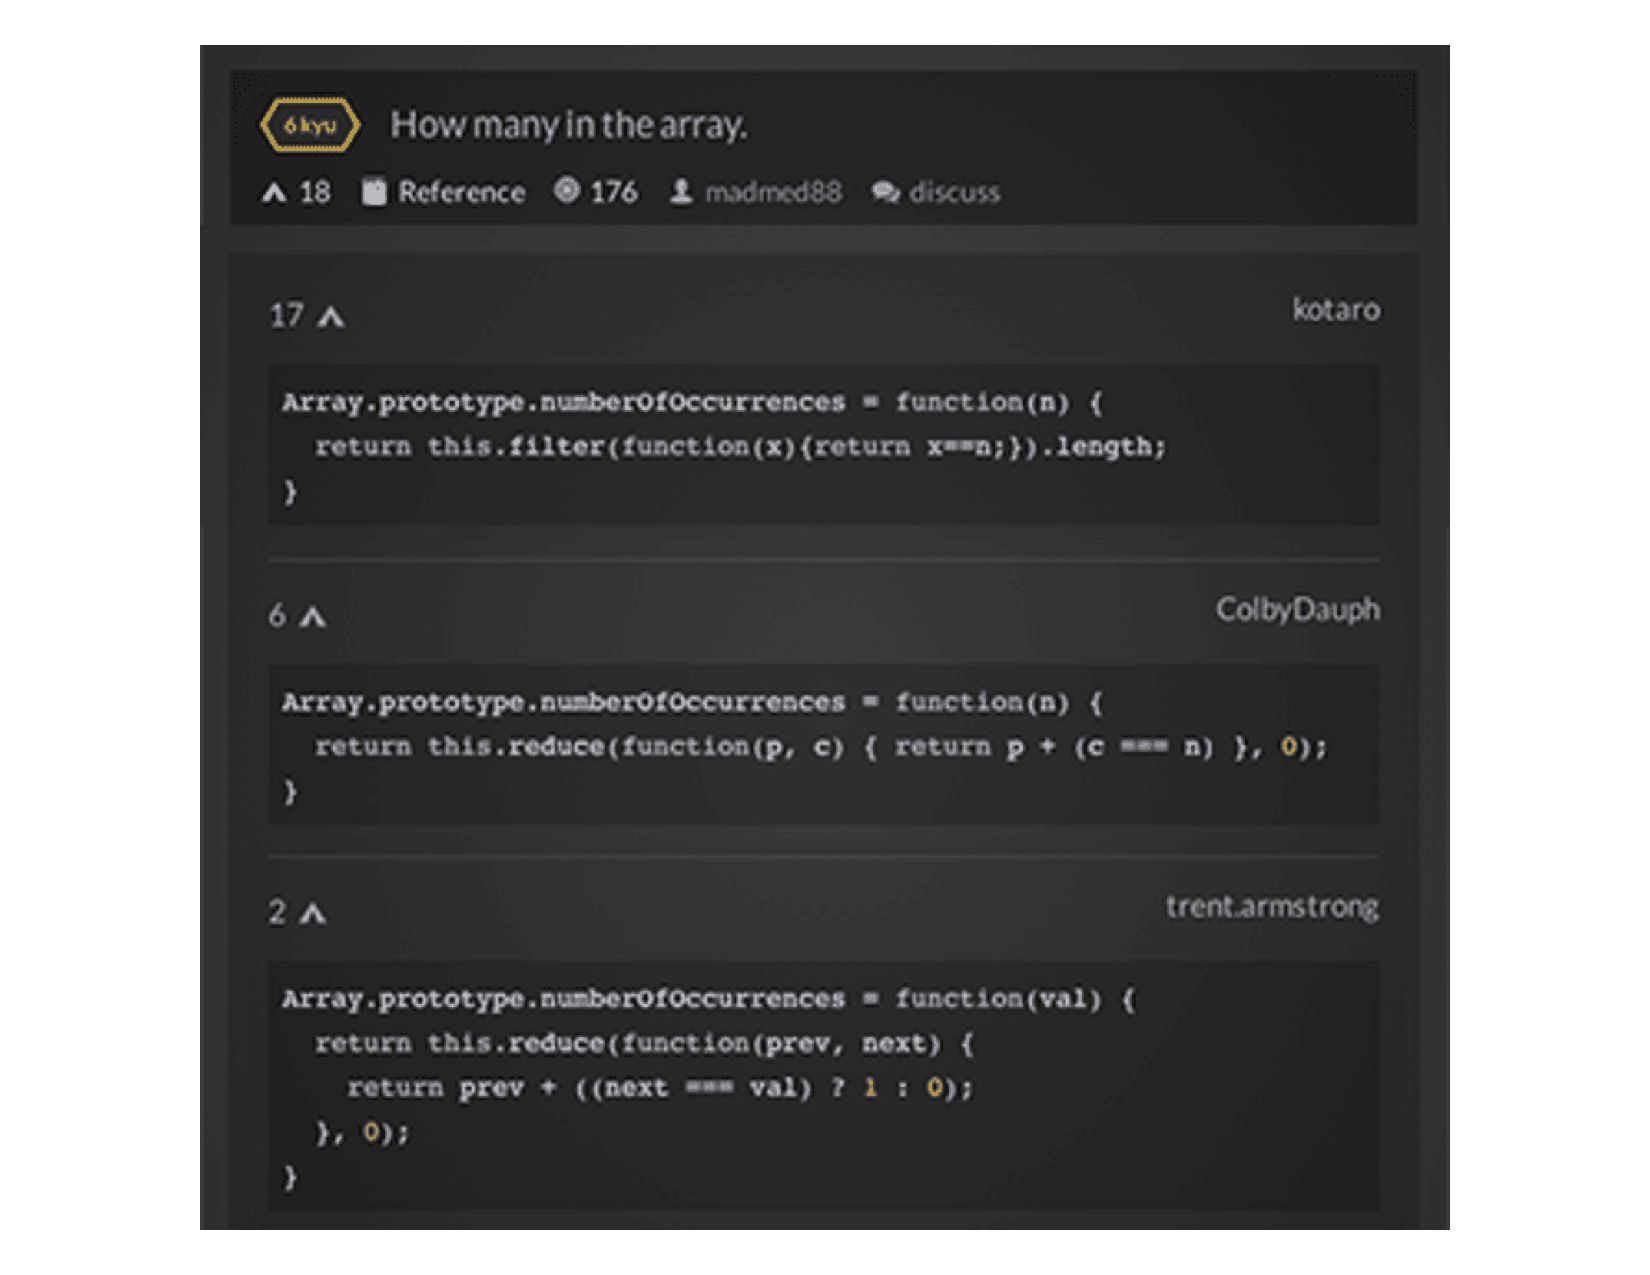1650x1275 pixels.
Task: Click the 6 kyu rank badge
Action: (310, 124)
